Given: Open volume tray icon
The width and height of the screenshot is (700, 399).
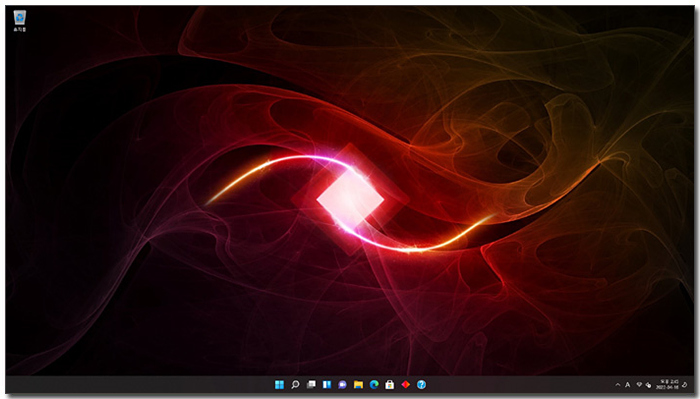Looking at the screenshot, I should coord(648,385).
